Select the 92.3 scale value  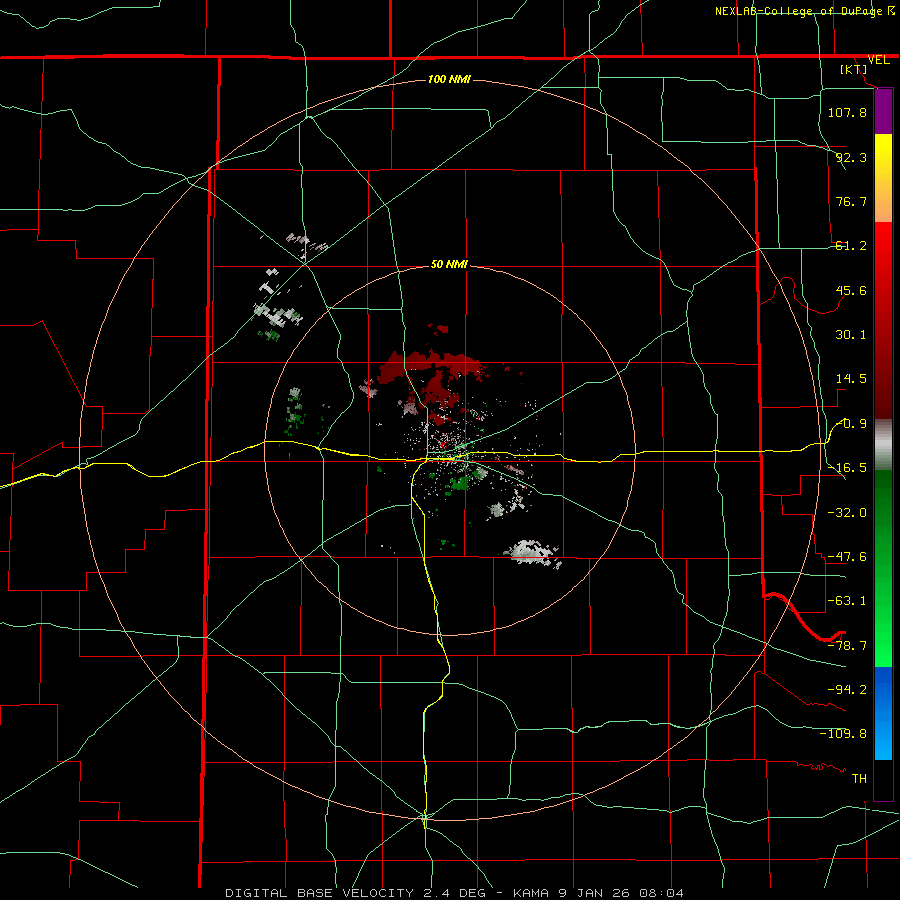coord(851,157)
